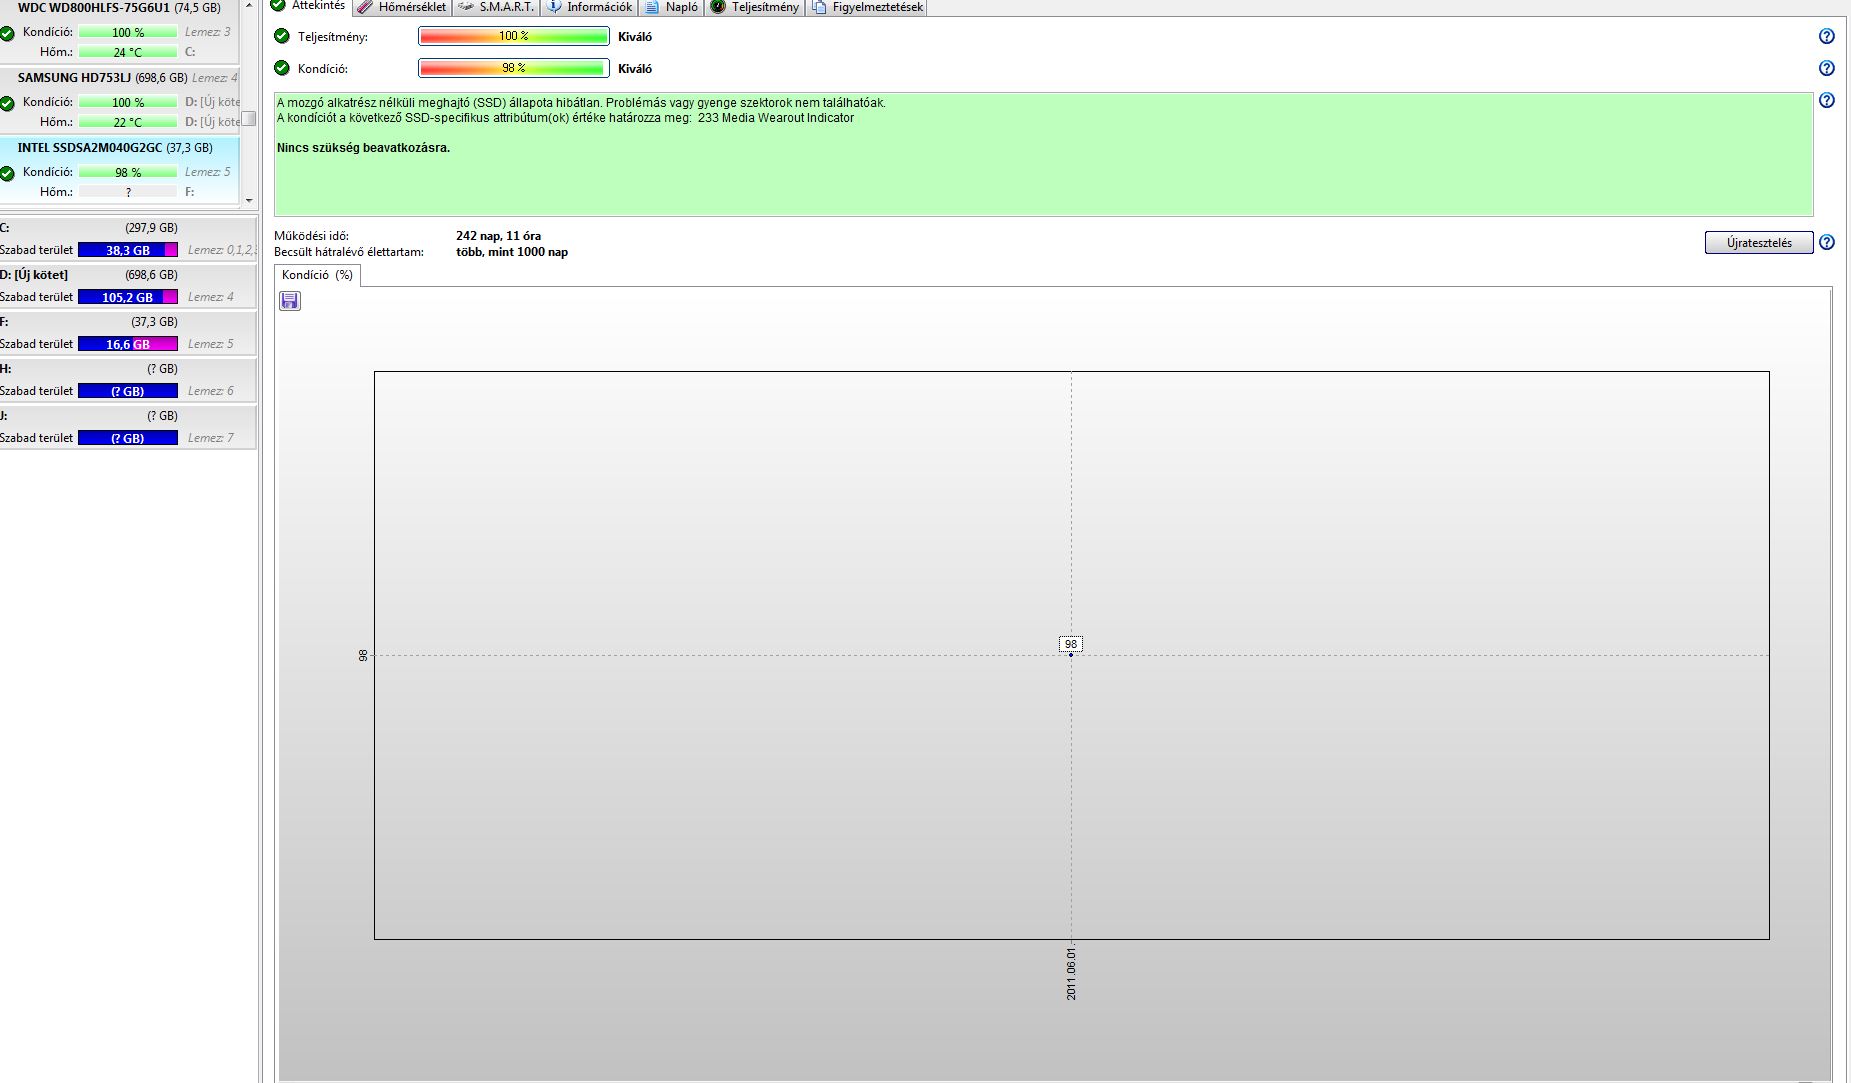Click the INTEL SSD green status check icon
The height and width of the screenshot is (1083, 1851).
(8, 173)
